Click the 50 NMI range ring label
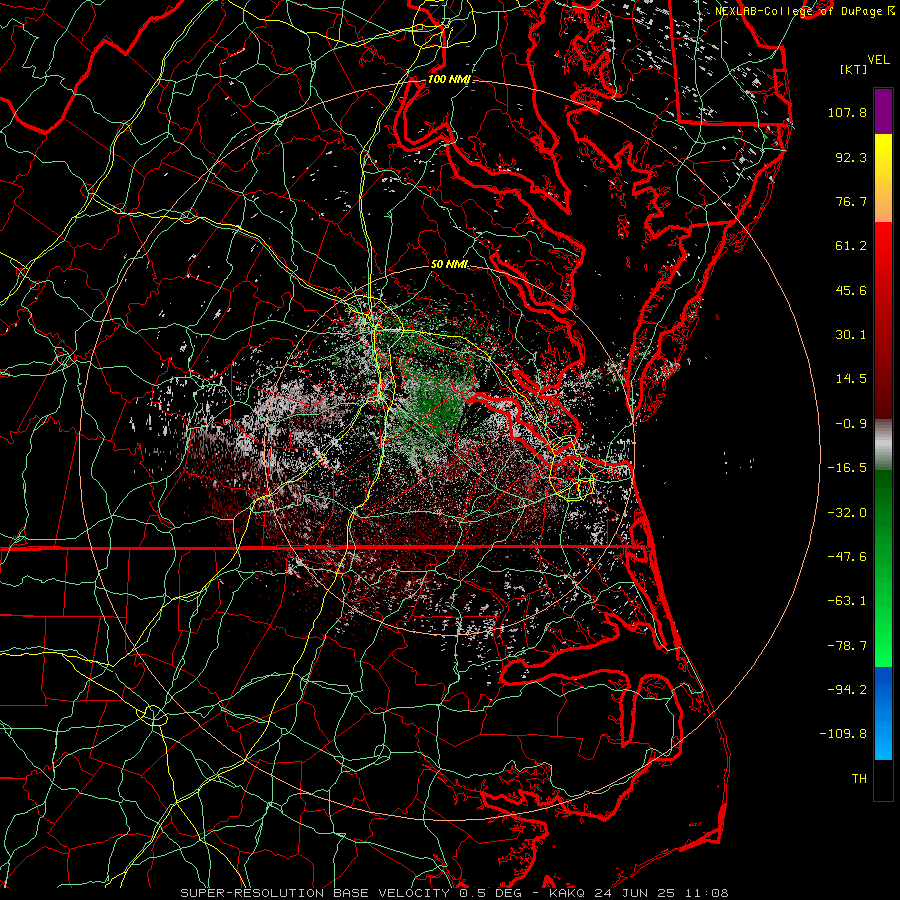Image resolution: width=900 pixels, height=900 pixels. coord(449,264)
